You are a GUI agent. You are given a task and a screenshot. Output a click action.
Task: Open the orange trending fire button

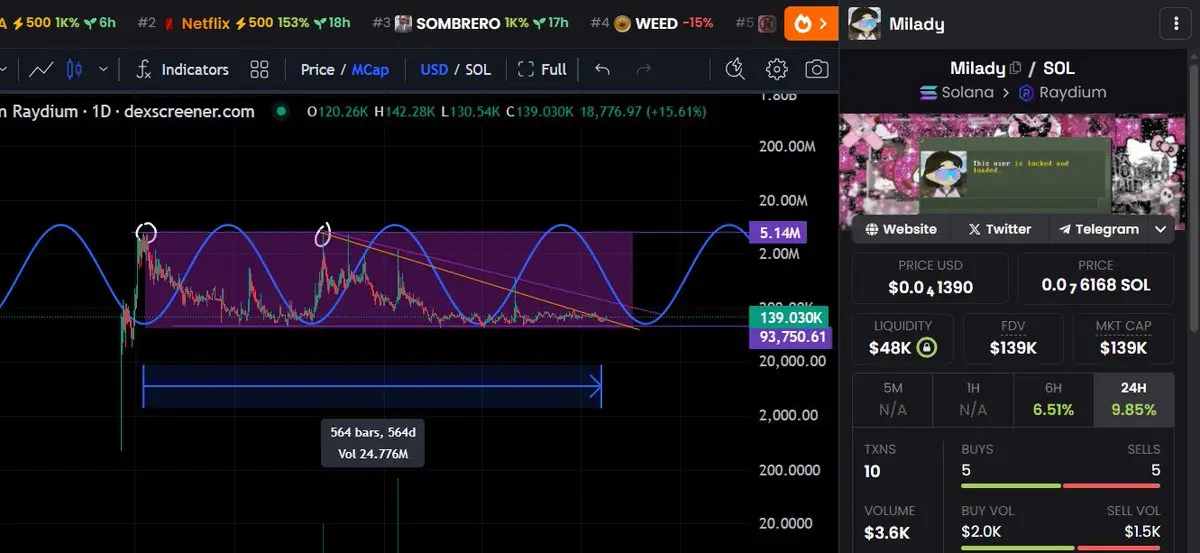coord(811,22)
